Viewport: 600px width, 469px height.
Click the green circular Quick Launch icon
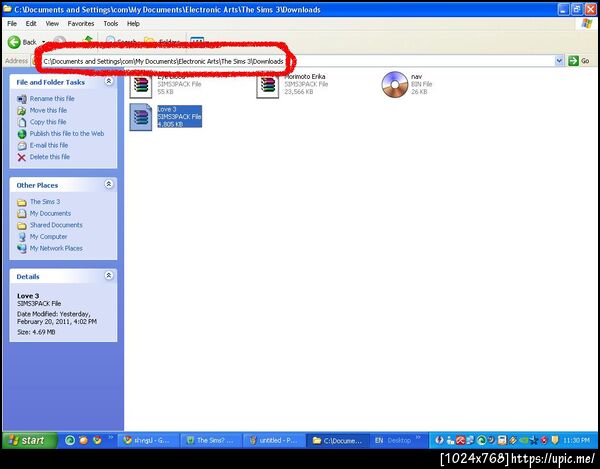[70, 440]
